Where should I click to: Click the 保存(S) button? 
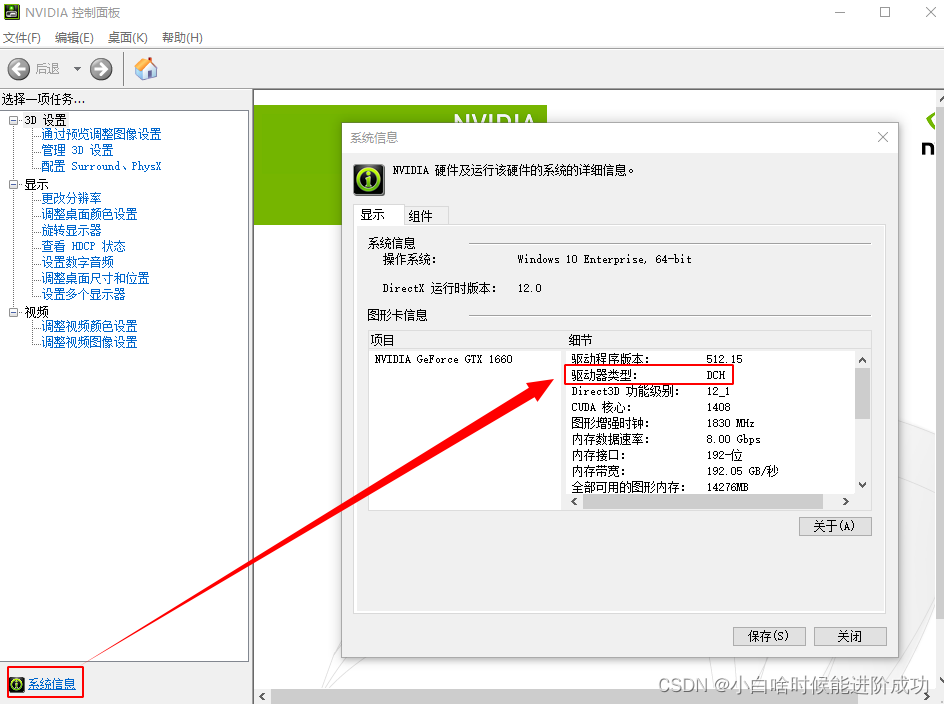[x=769, y=636]
